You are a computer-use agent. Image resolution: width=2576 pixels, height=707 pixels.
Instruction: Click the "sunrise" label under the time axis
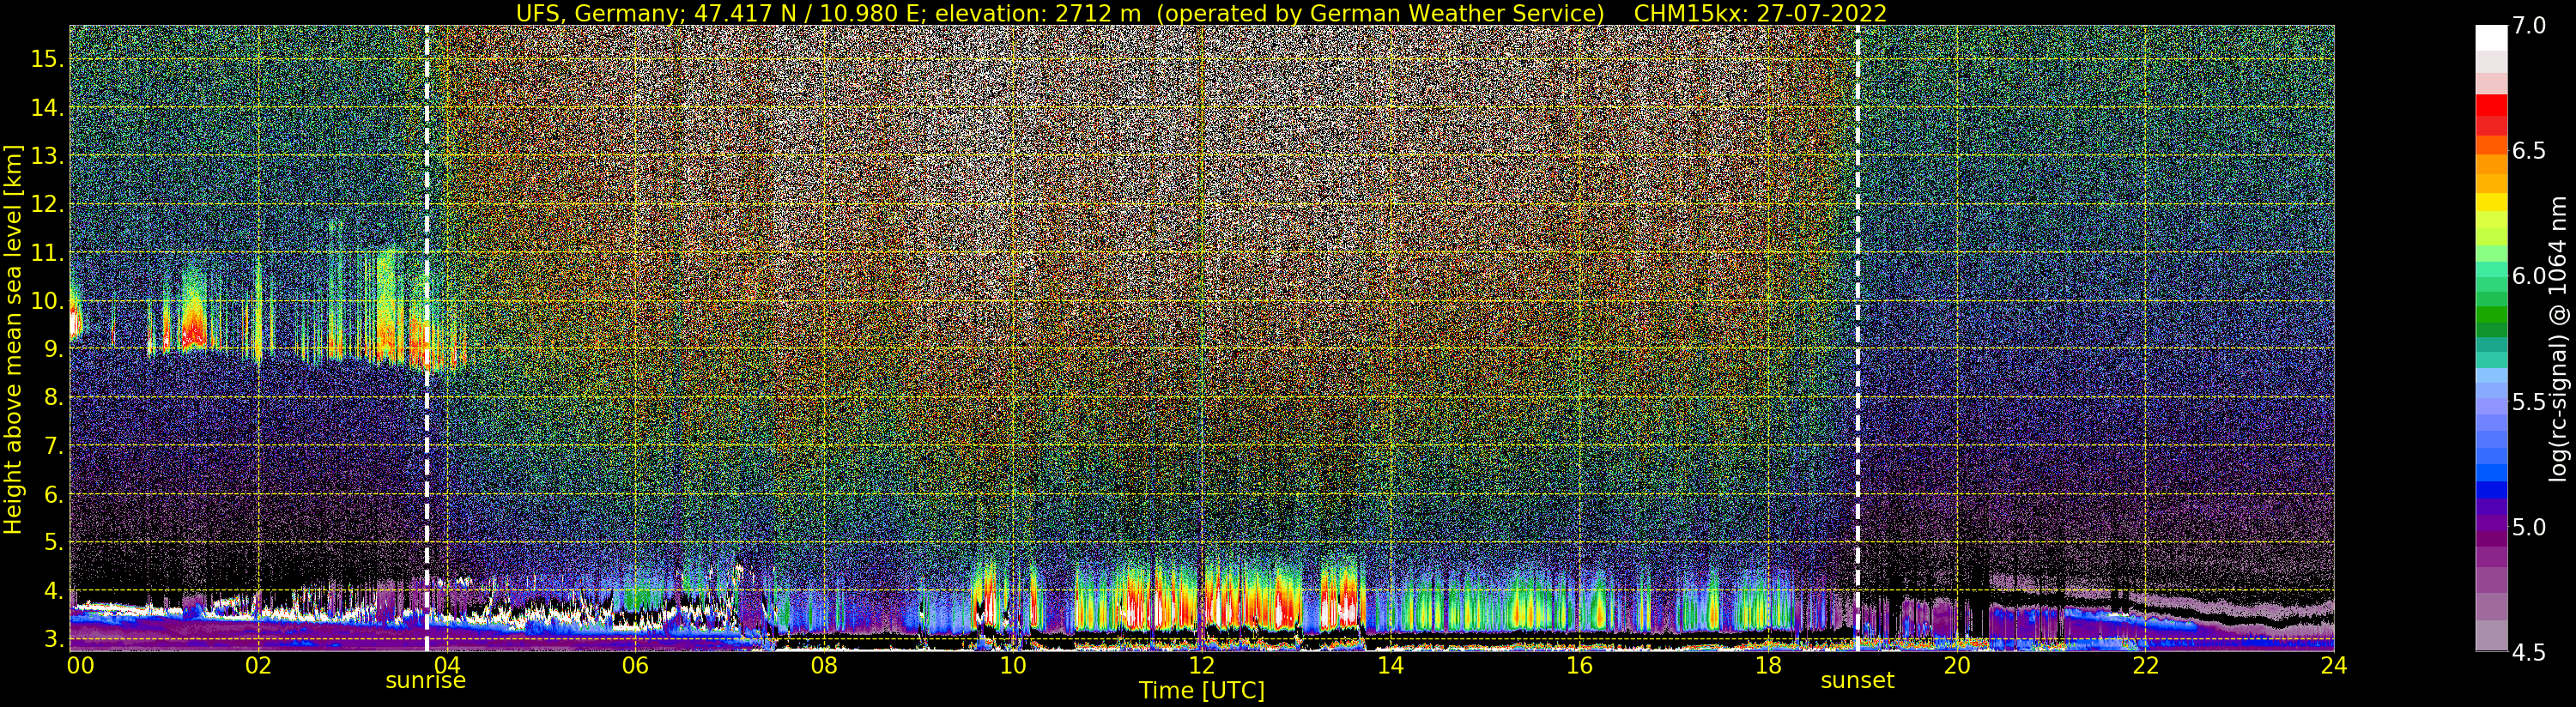point(426,681)
